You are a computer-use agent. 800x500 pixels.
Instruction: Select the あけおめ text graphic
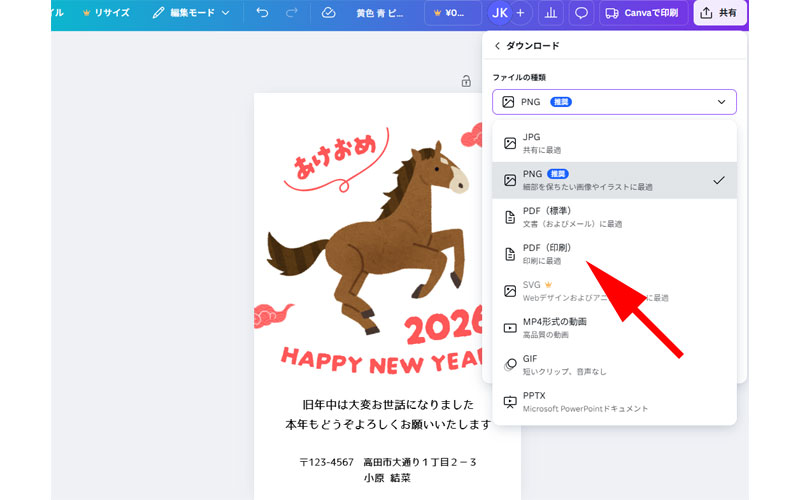[336, 159]
